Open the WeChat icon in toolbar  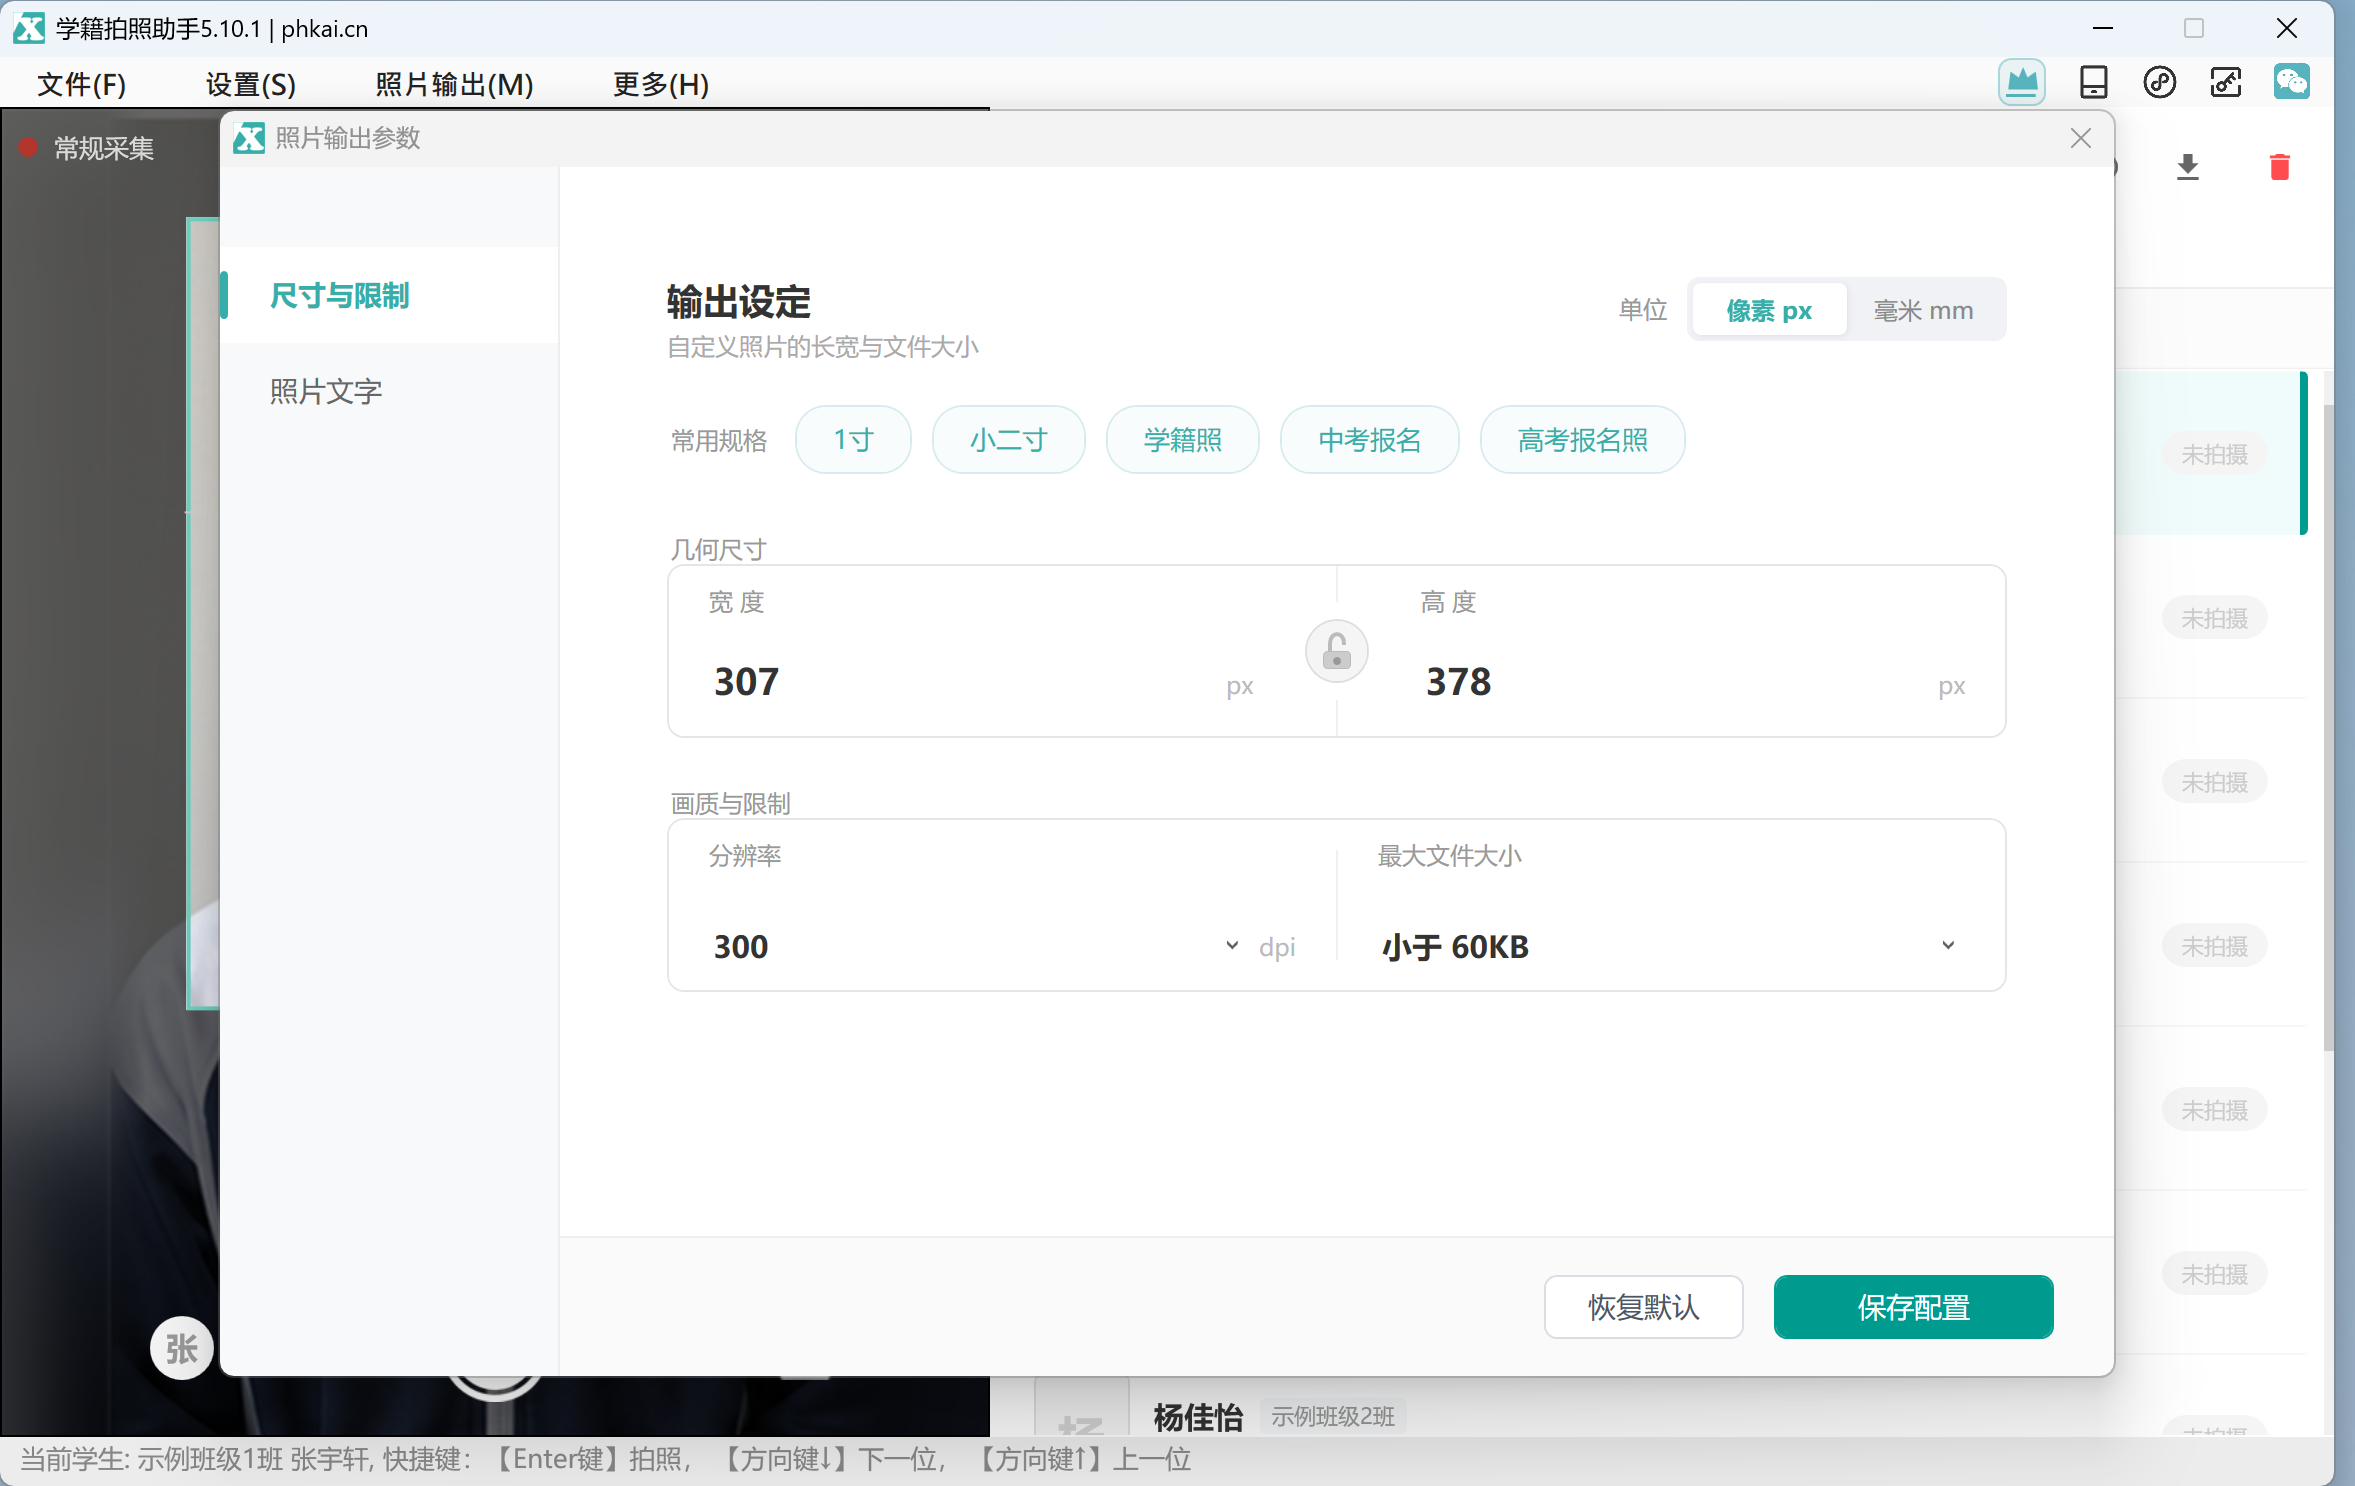(2291, 82)
